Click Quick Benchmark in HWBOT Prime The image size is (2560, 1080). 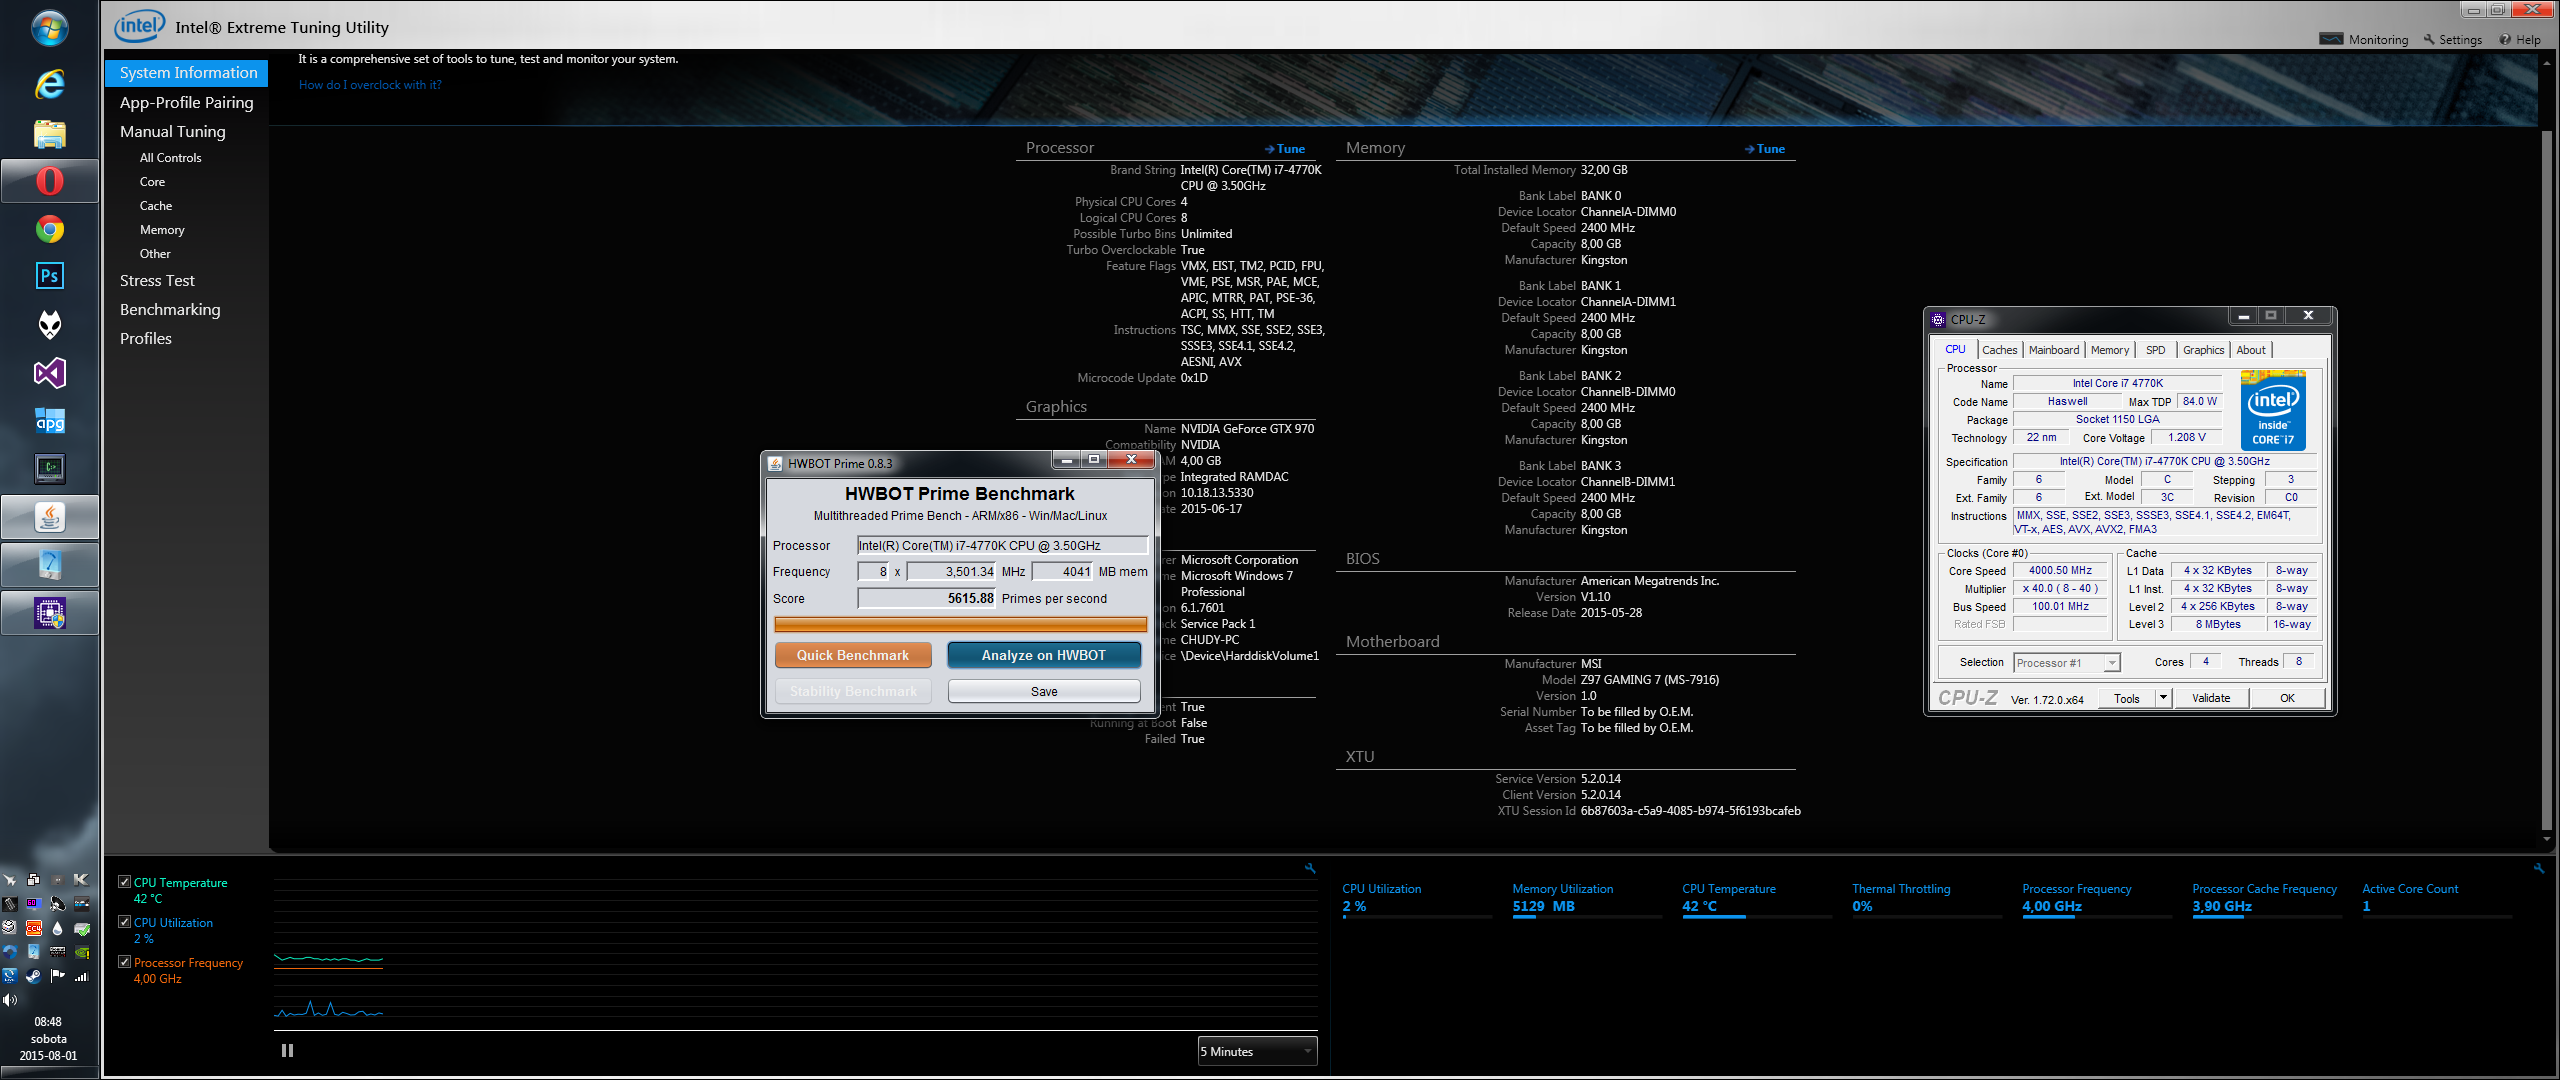tap(853, 656)
